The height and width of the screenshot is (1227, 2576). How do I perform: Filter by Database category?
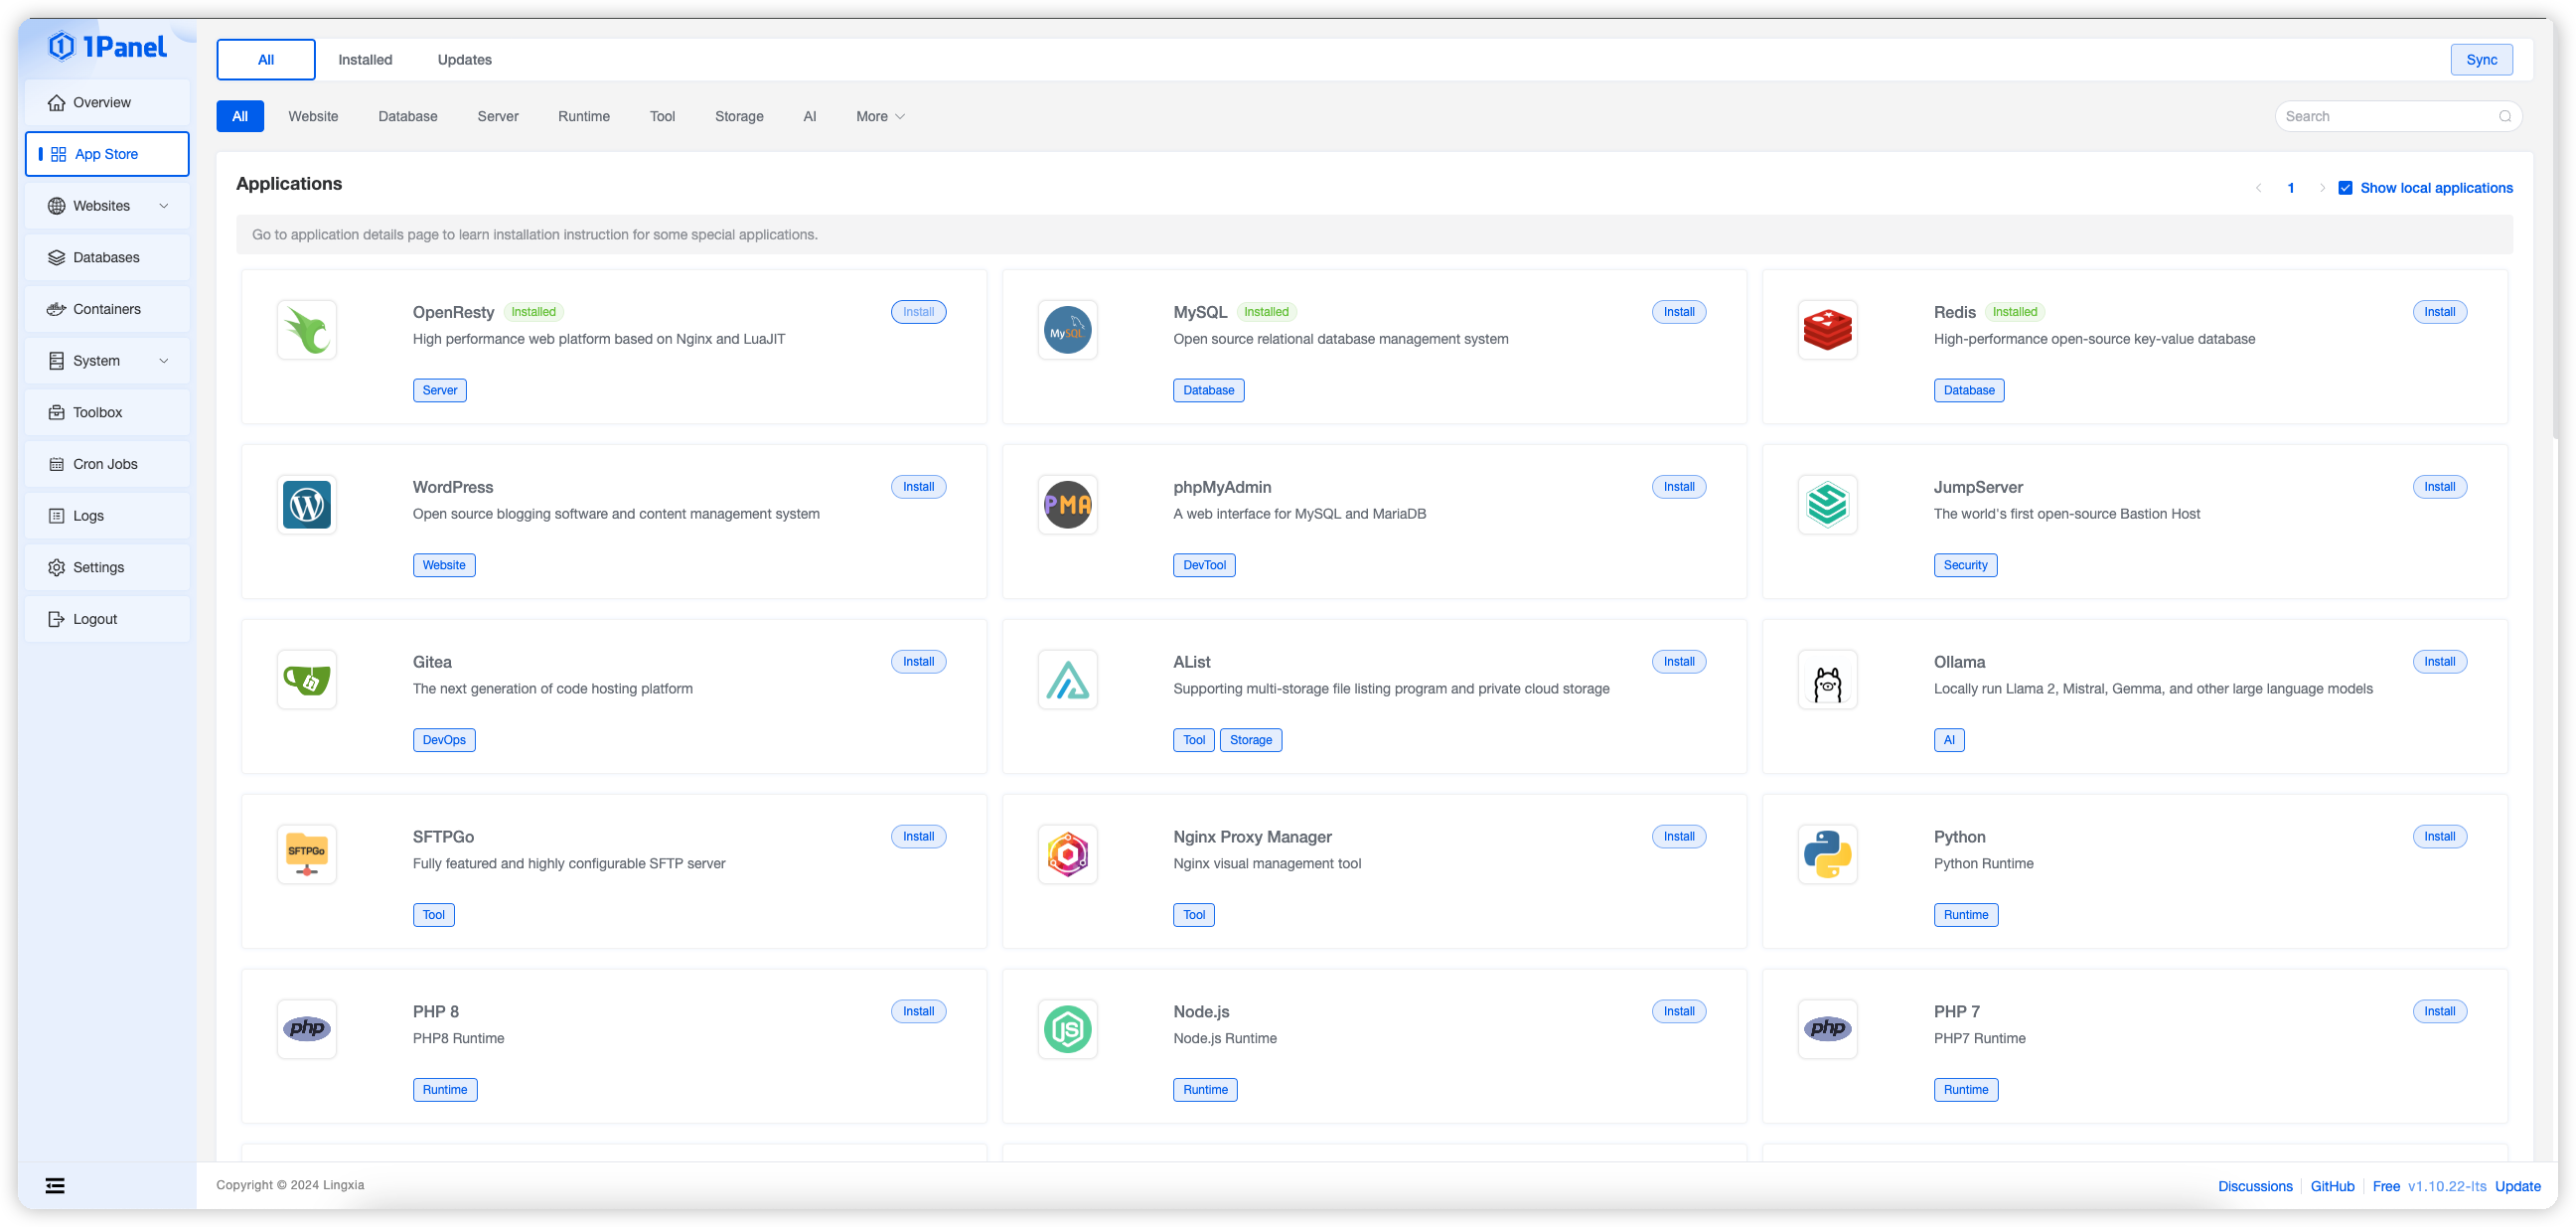(407, 116)
